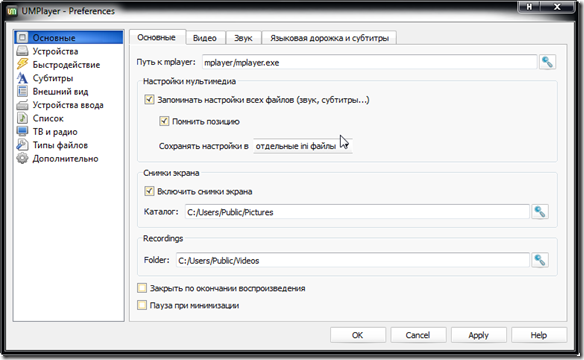Click the Help button
This screenshot has width=584, height=360.
pyautogui.click(x=539, y=335)
